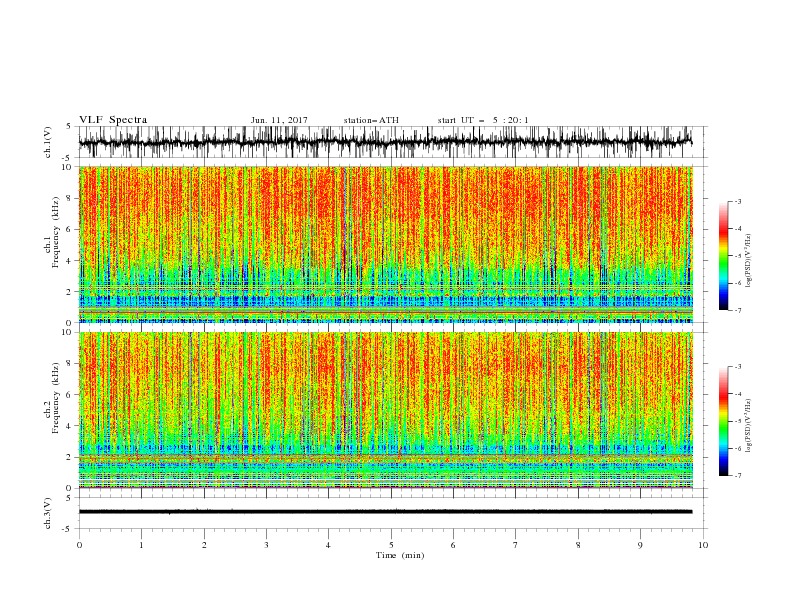Click the "2" tick on the time axis
The height and width of the screenshot is (612, 792).
click(204, 545)
